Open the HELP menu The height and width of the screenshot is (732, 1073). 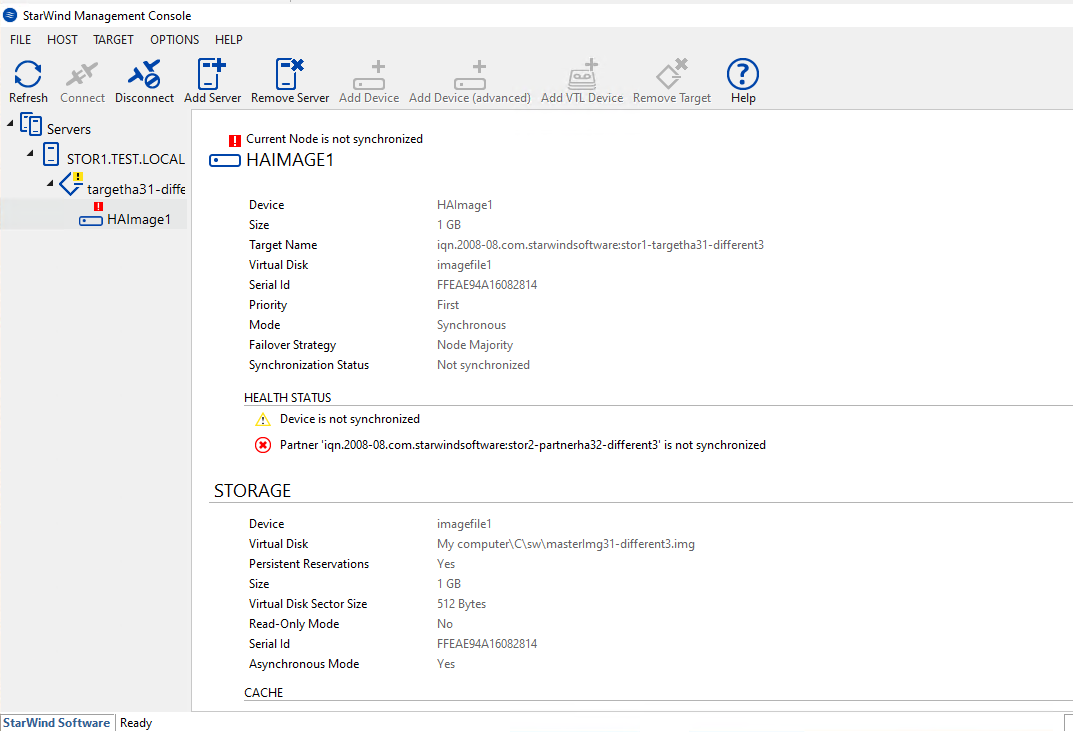(x=229, y=40)
